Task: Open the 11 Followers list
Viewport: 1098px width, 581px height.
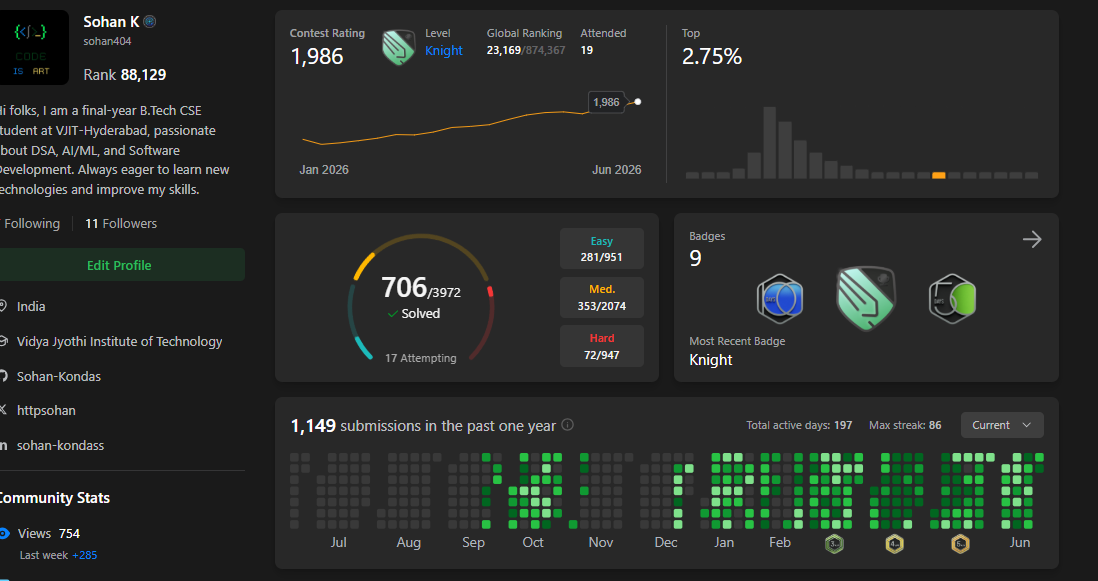Action: 121,223
